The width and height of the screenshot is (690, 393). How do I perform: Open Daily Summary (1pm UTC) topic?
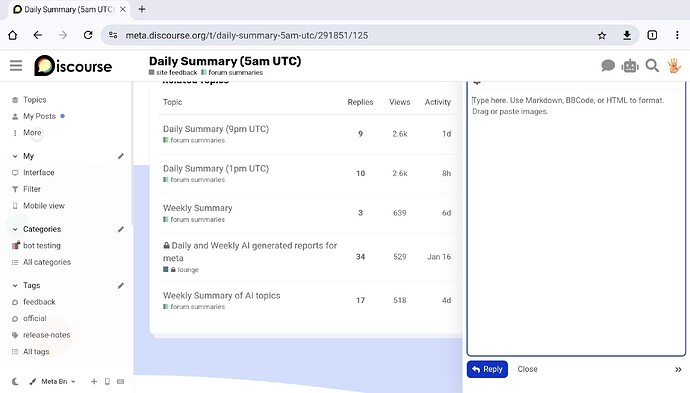[216, 169]
